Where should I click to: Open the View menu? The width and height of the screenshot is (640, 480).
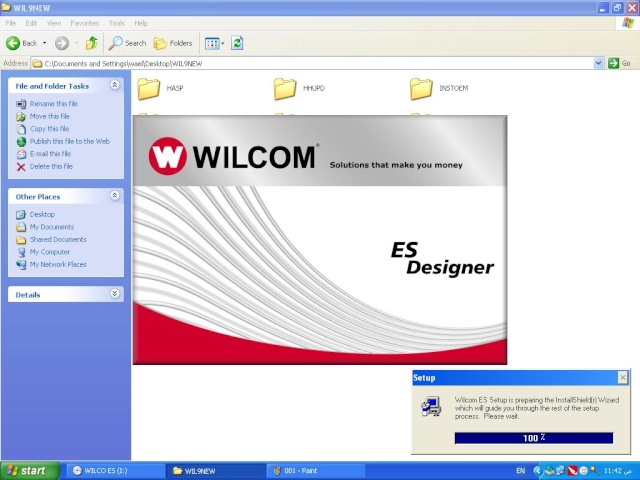coord(53,23)
